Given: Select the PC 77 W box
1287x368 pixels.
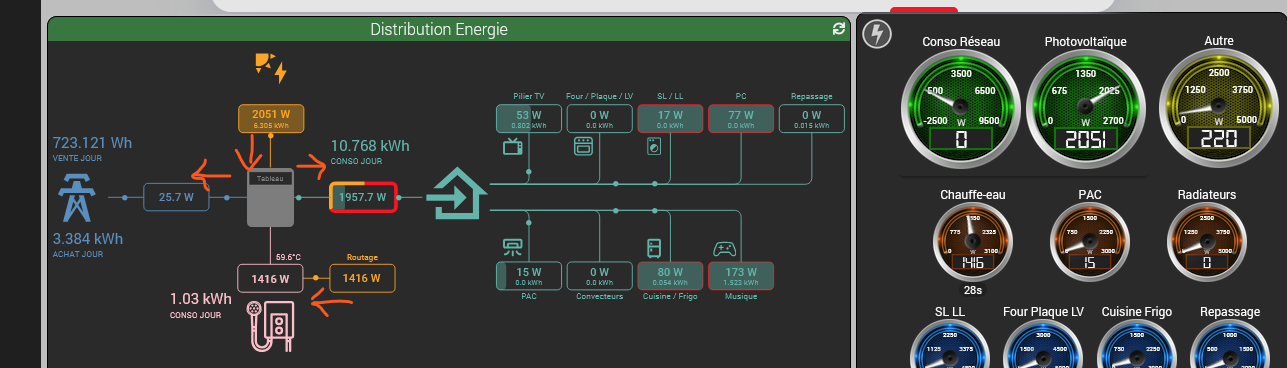Looking at the screenshot, I should click(741, 119).
